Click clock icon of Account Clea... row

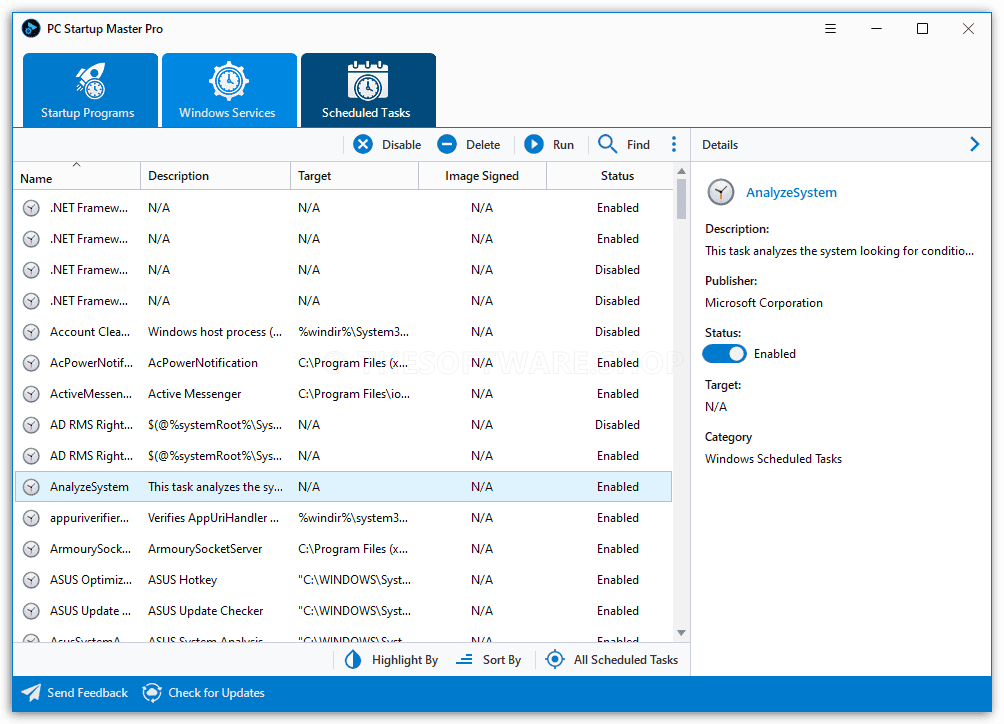pyautogui.click(x=31, y=332)
